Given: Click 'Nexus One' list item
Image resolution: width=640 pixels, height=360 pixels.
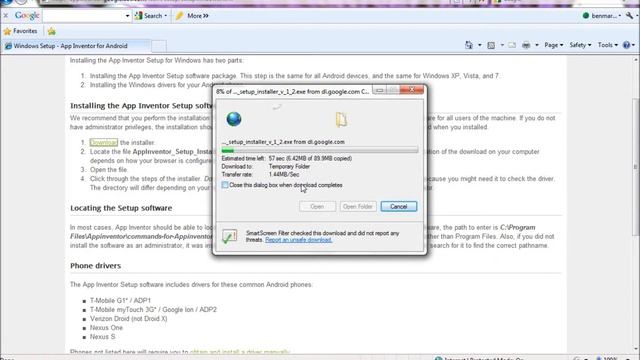Looking at the screenshot, I should tap(106, 328).
